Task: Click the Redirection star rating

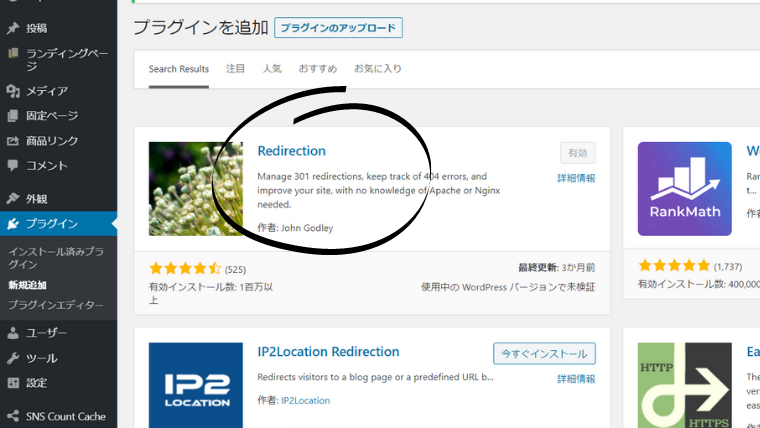Action: (x=185, y=269)
